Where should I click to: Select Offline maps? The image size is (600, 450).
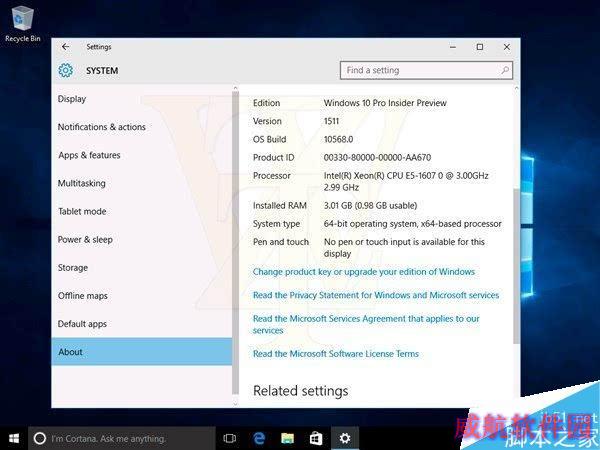(x=142, y=296)
